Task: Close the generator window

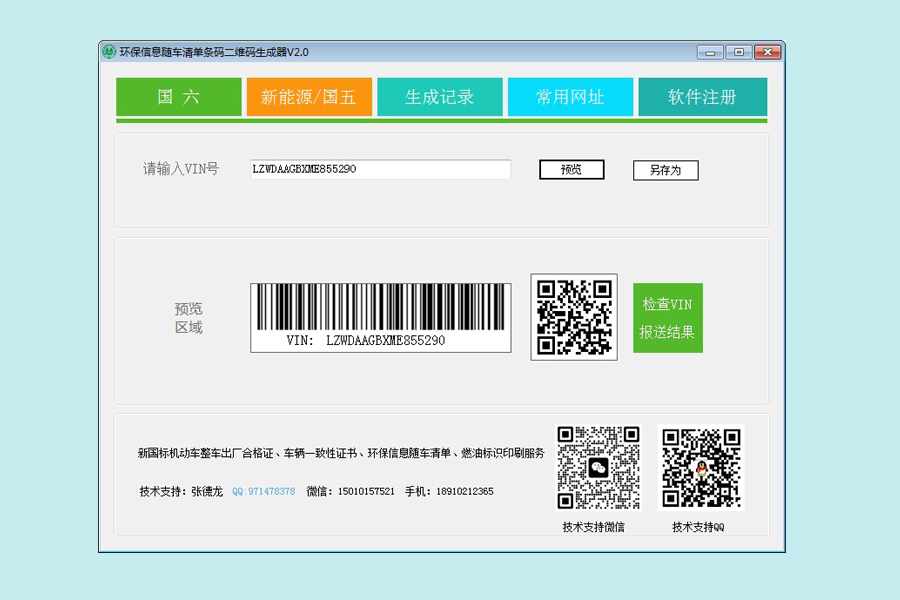Action: pos(767,52)
